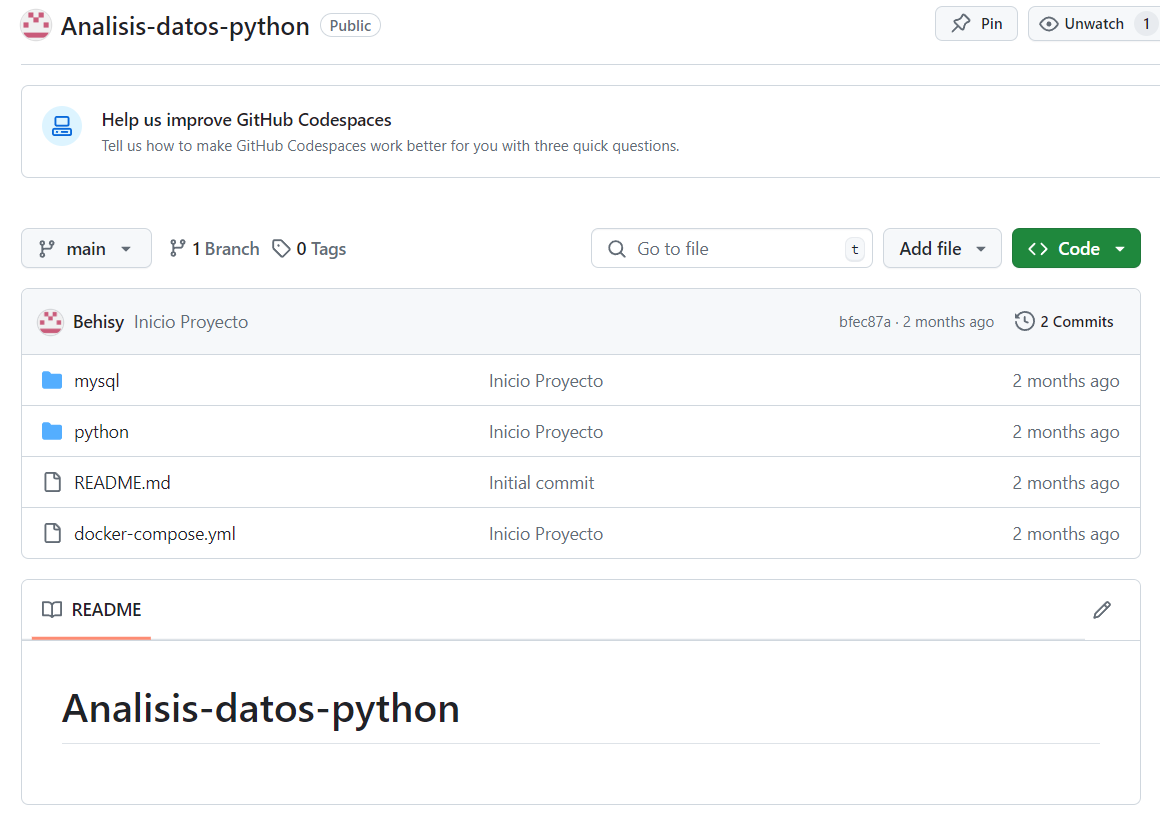The height and width of the screenshot is (818, 1160).
Task: Edit the README using the pencil icon
Action: tap(1102, 609)
